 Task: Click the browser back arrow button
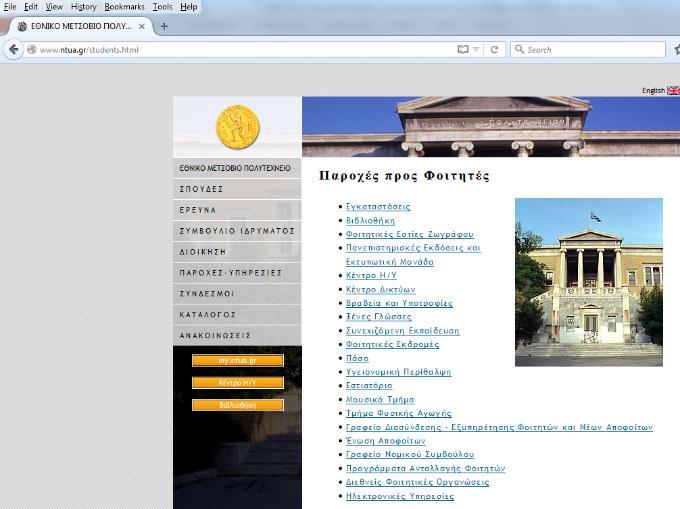pyautogui.click(x=13, y=49)
